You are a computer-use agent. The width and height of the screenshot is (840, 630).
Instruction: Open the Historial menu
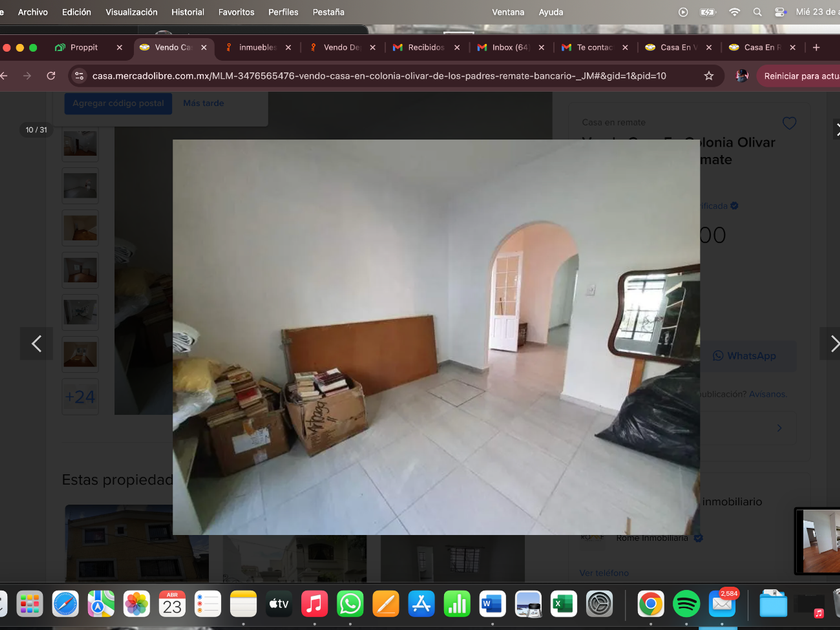click(187, 12)
